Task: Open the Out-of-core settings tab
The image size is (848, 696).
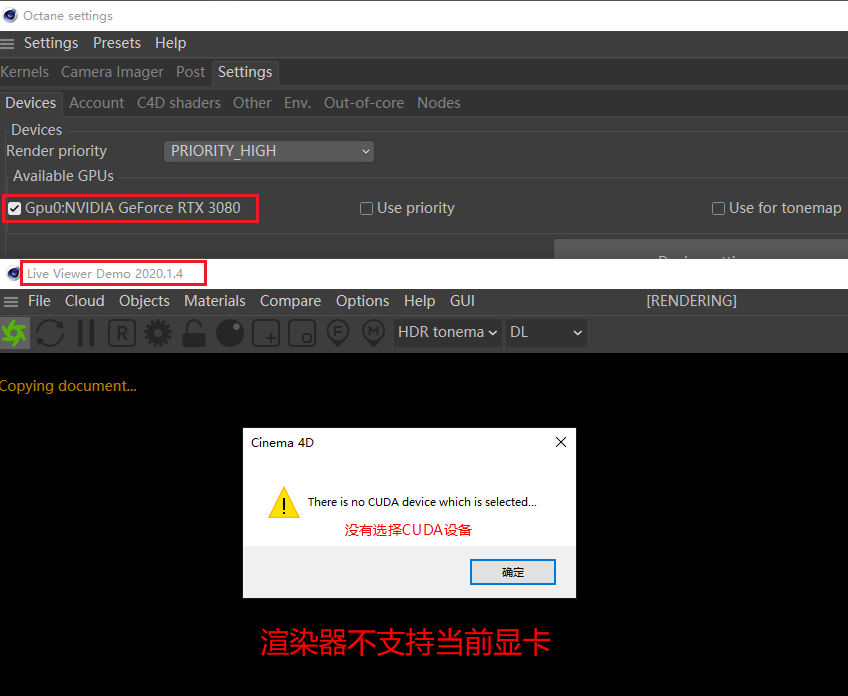Action: (364, 103)
